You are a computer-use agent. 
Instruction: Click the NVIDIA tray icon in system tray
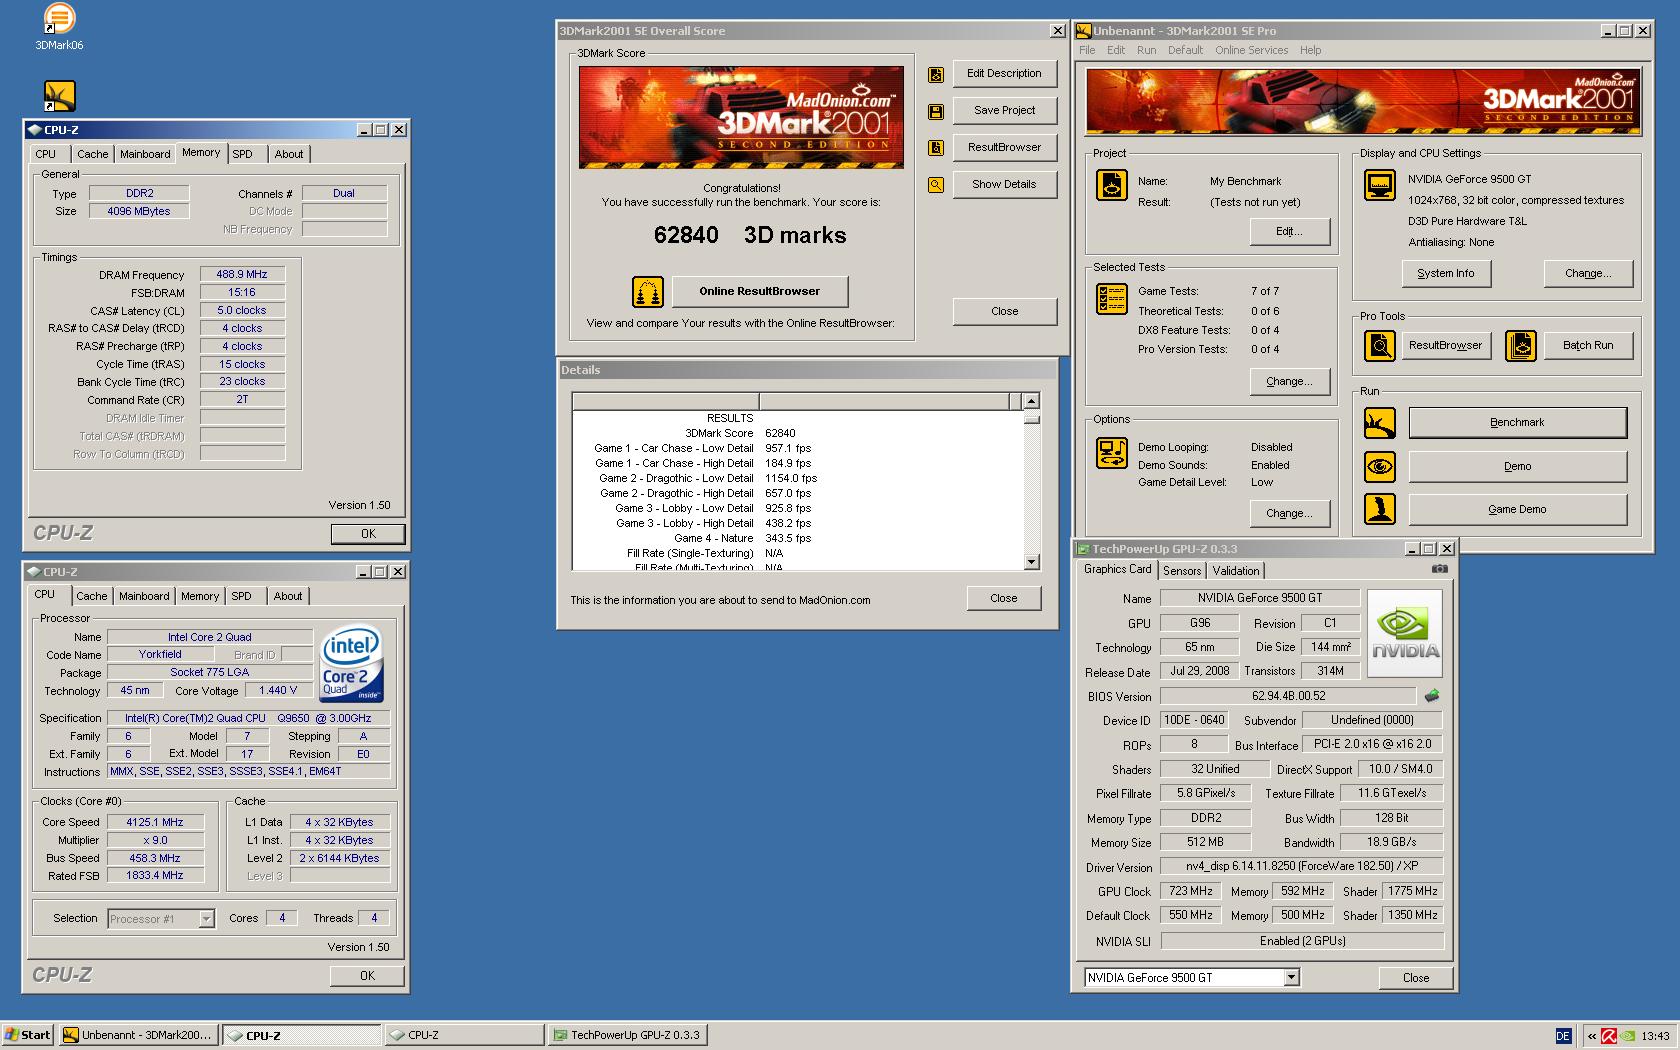[x=1629, y=1036]
